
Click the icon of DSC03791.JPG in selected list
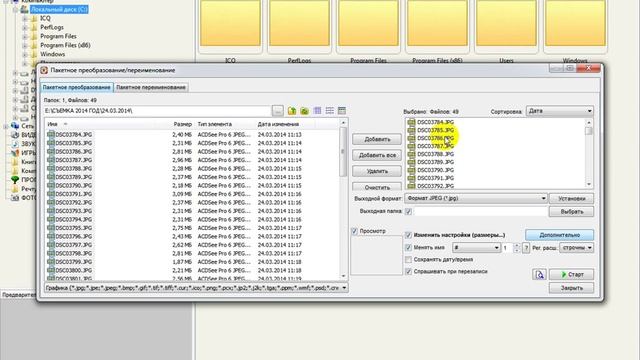[411, 178]
